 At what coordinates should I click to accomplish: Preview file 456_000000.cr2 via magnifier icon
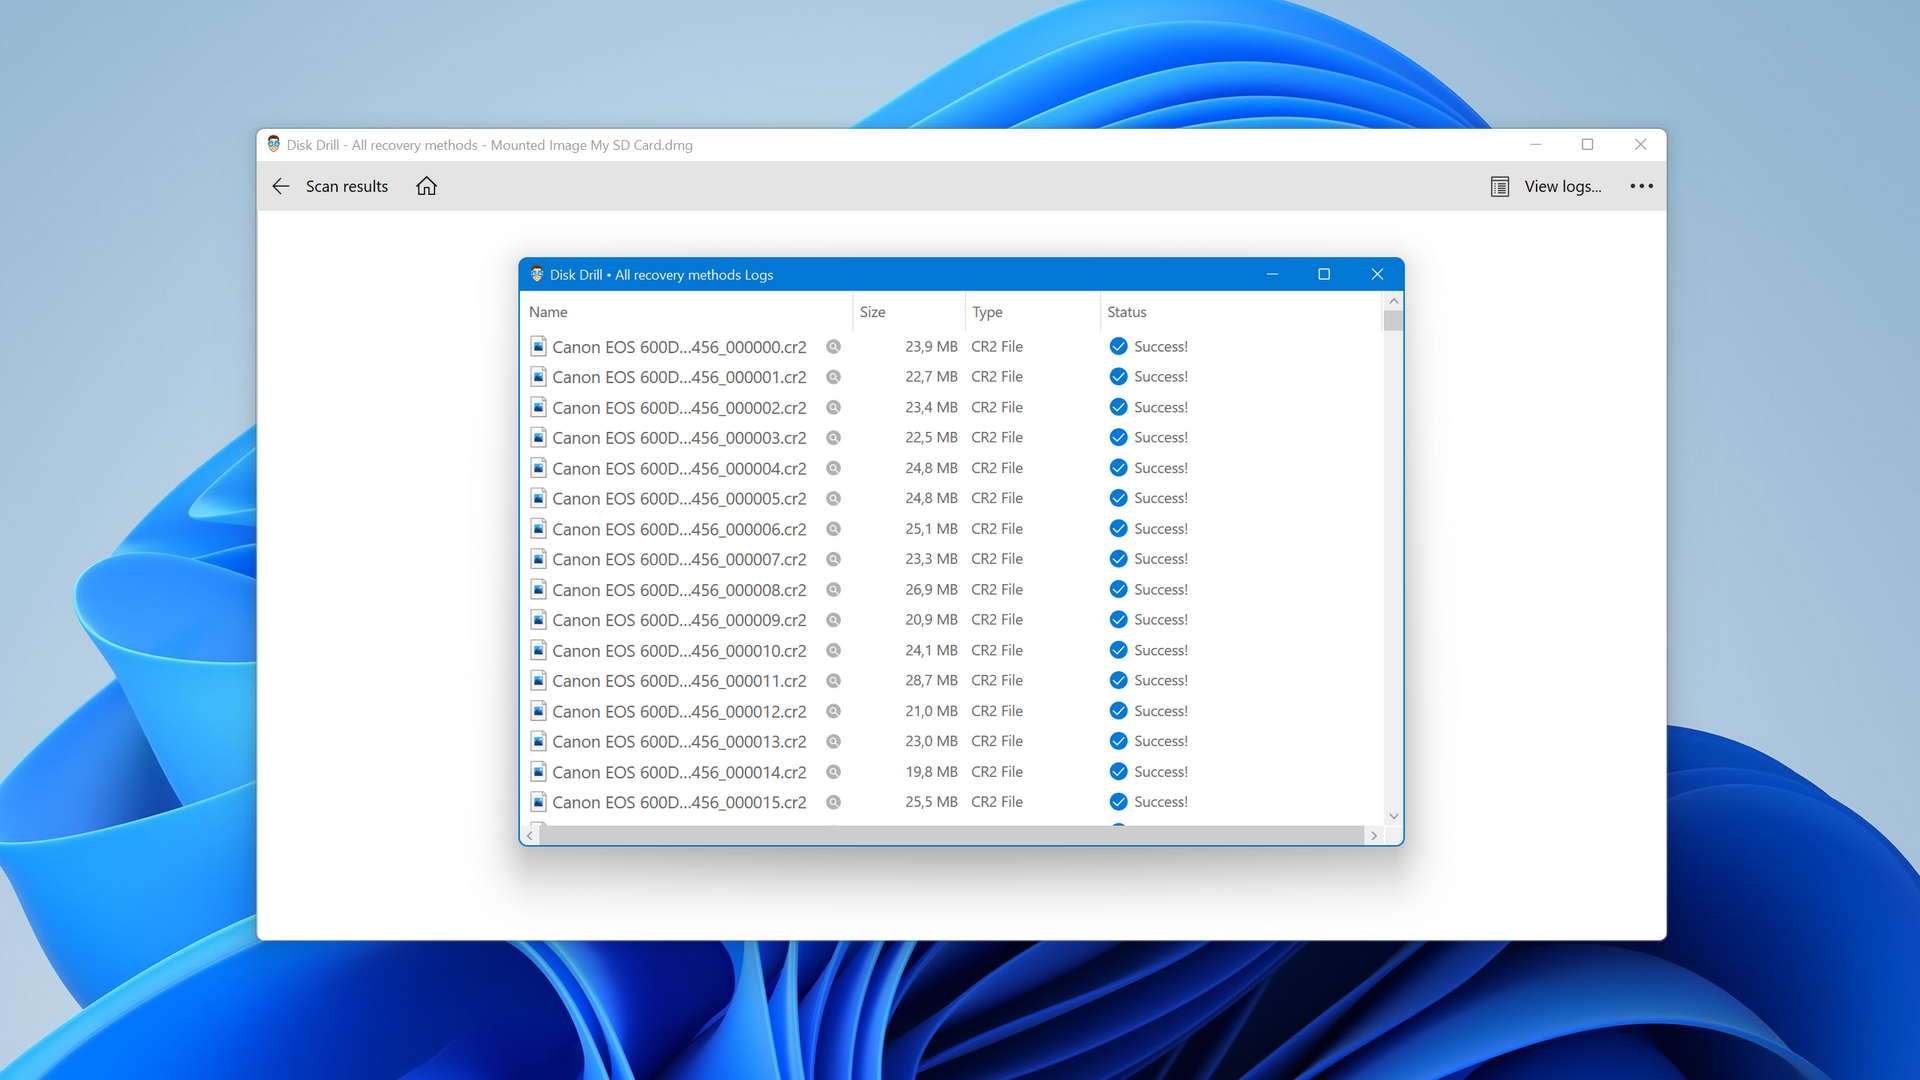click(833, 347)
